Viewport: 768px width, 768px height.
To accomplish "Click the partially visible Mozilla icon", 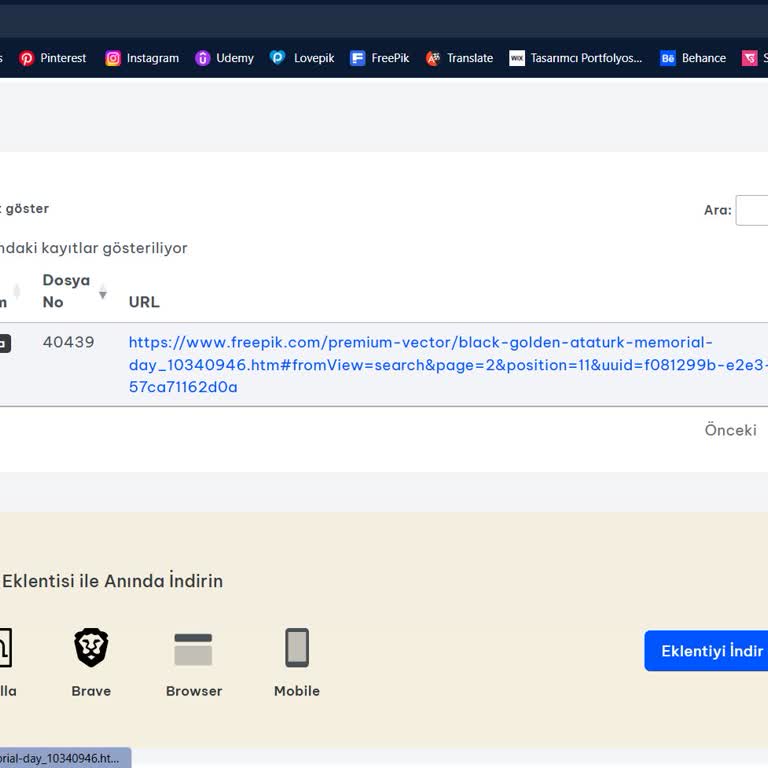I will click(5, 648).
